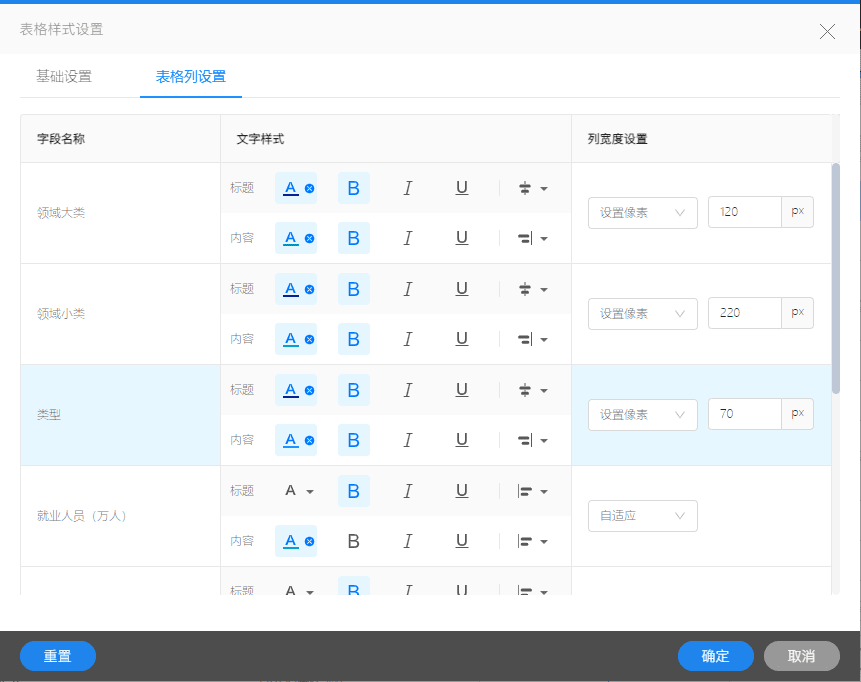Toggle italic for 领域大类 标题 row
This screenshot has height=682, width=861.
[x=407, y=188]
